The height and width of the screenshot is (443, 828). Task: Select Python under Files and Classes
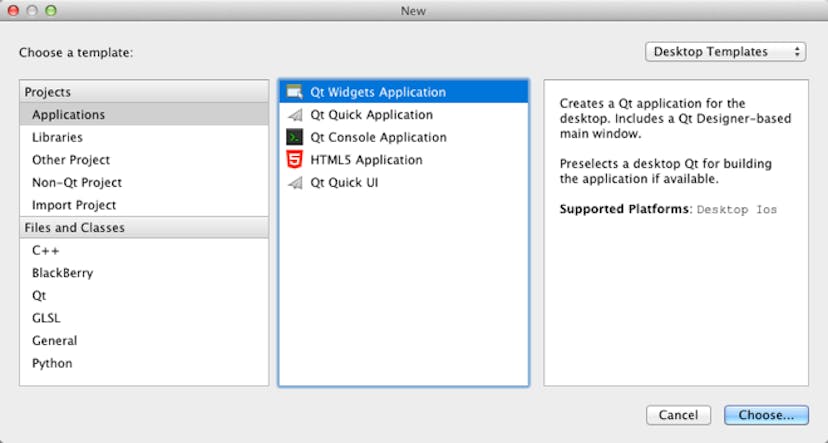144,363
